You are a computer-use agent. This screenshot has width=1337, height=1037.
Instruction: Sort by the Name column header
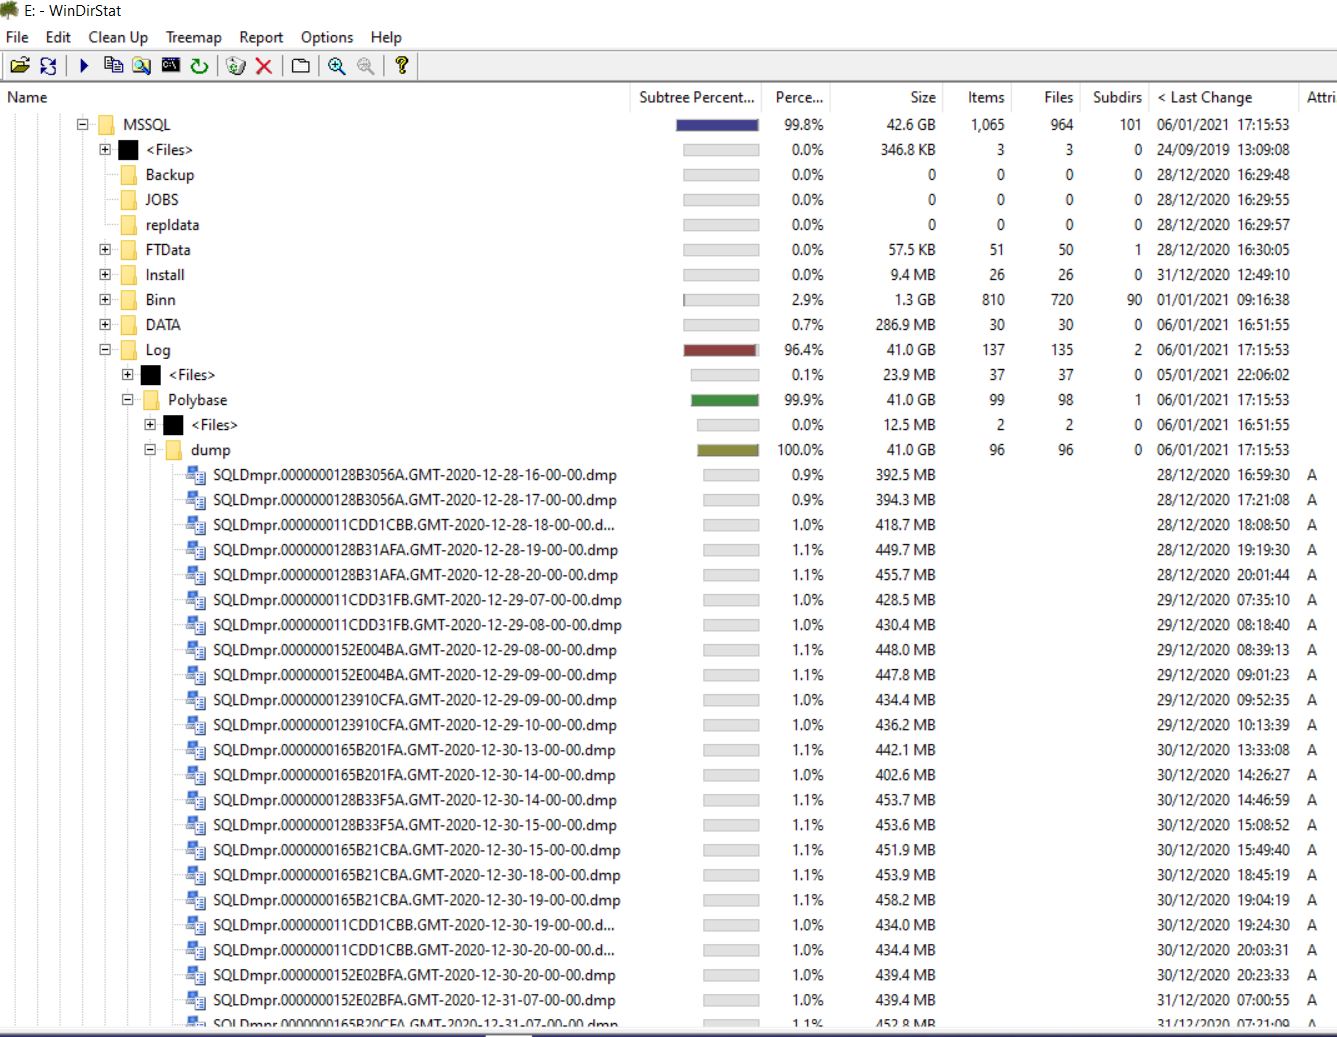point(315,97)
